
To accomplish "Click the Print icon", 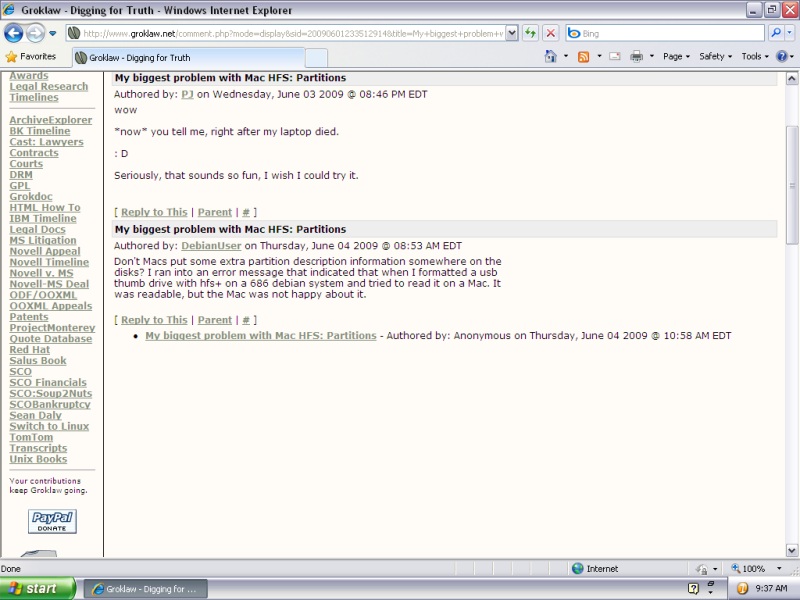I will (636, 56).
